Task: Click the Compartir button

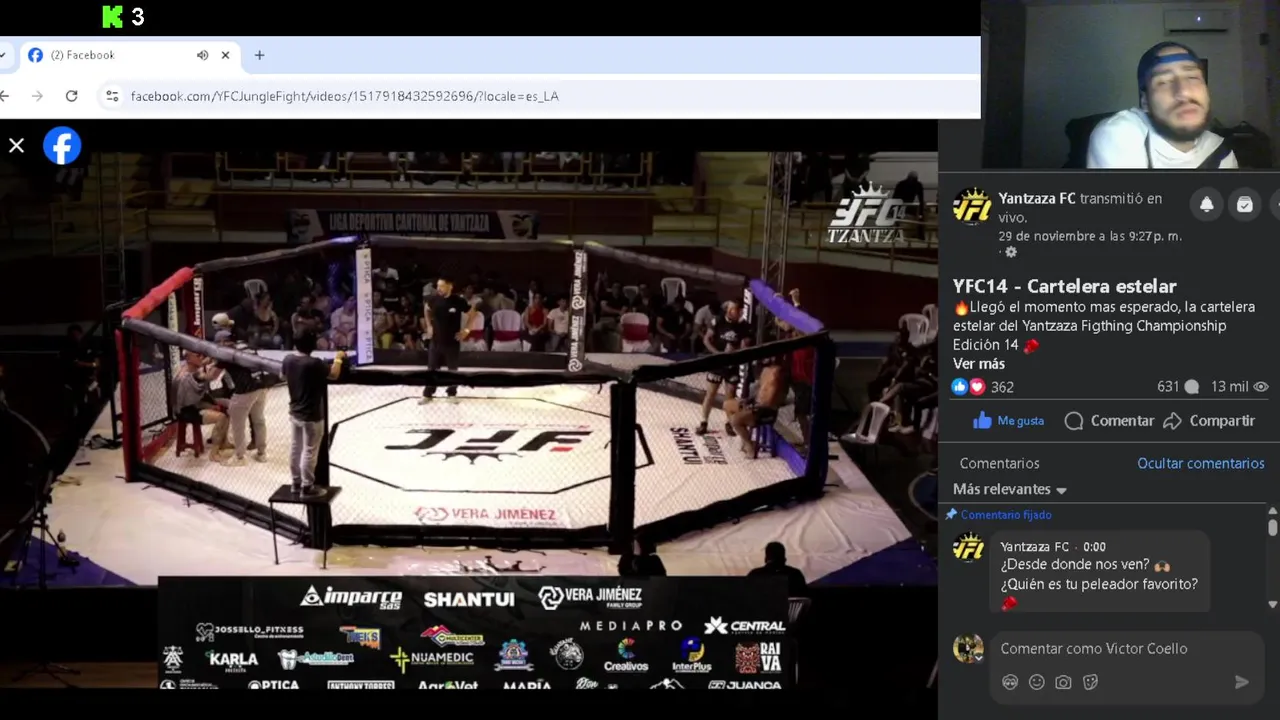Action: coord(1209,421)
